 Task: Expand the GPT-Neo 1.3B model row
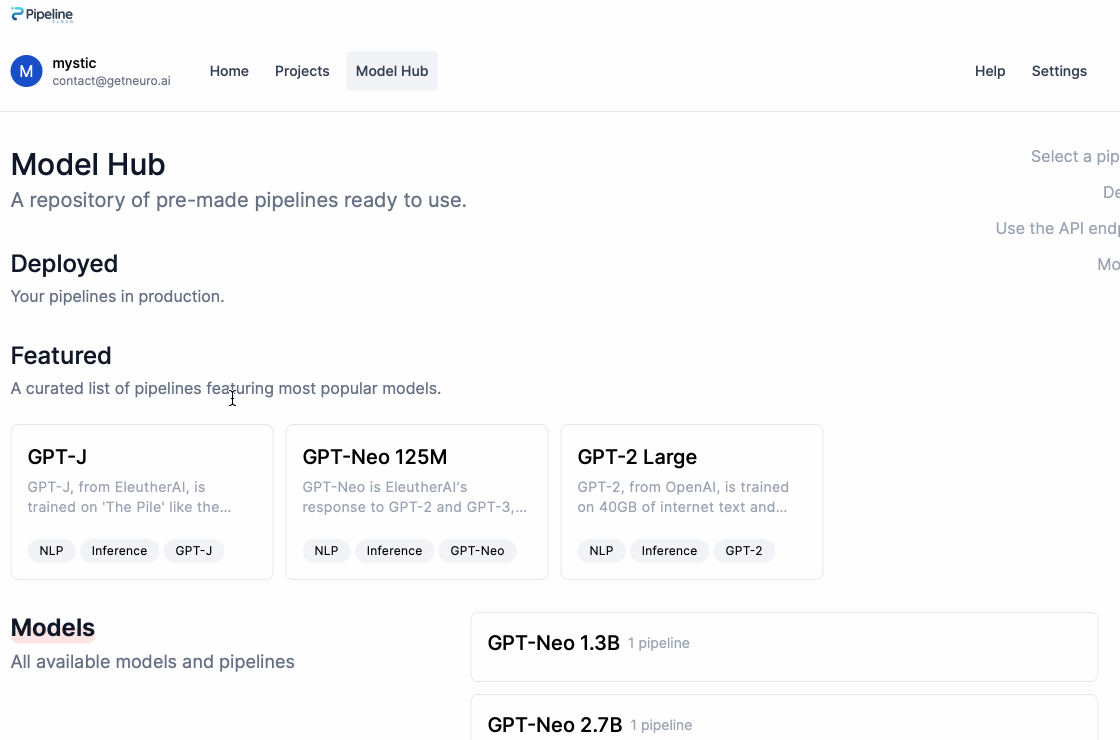[x=784, y=647]
